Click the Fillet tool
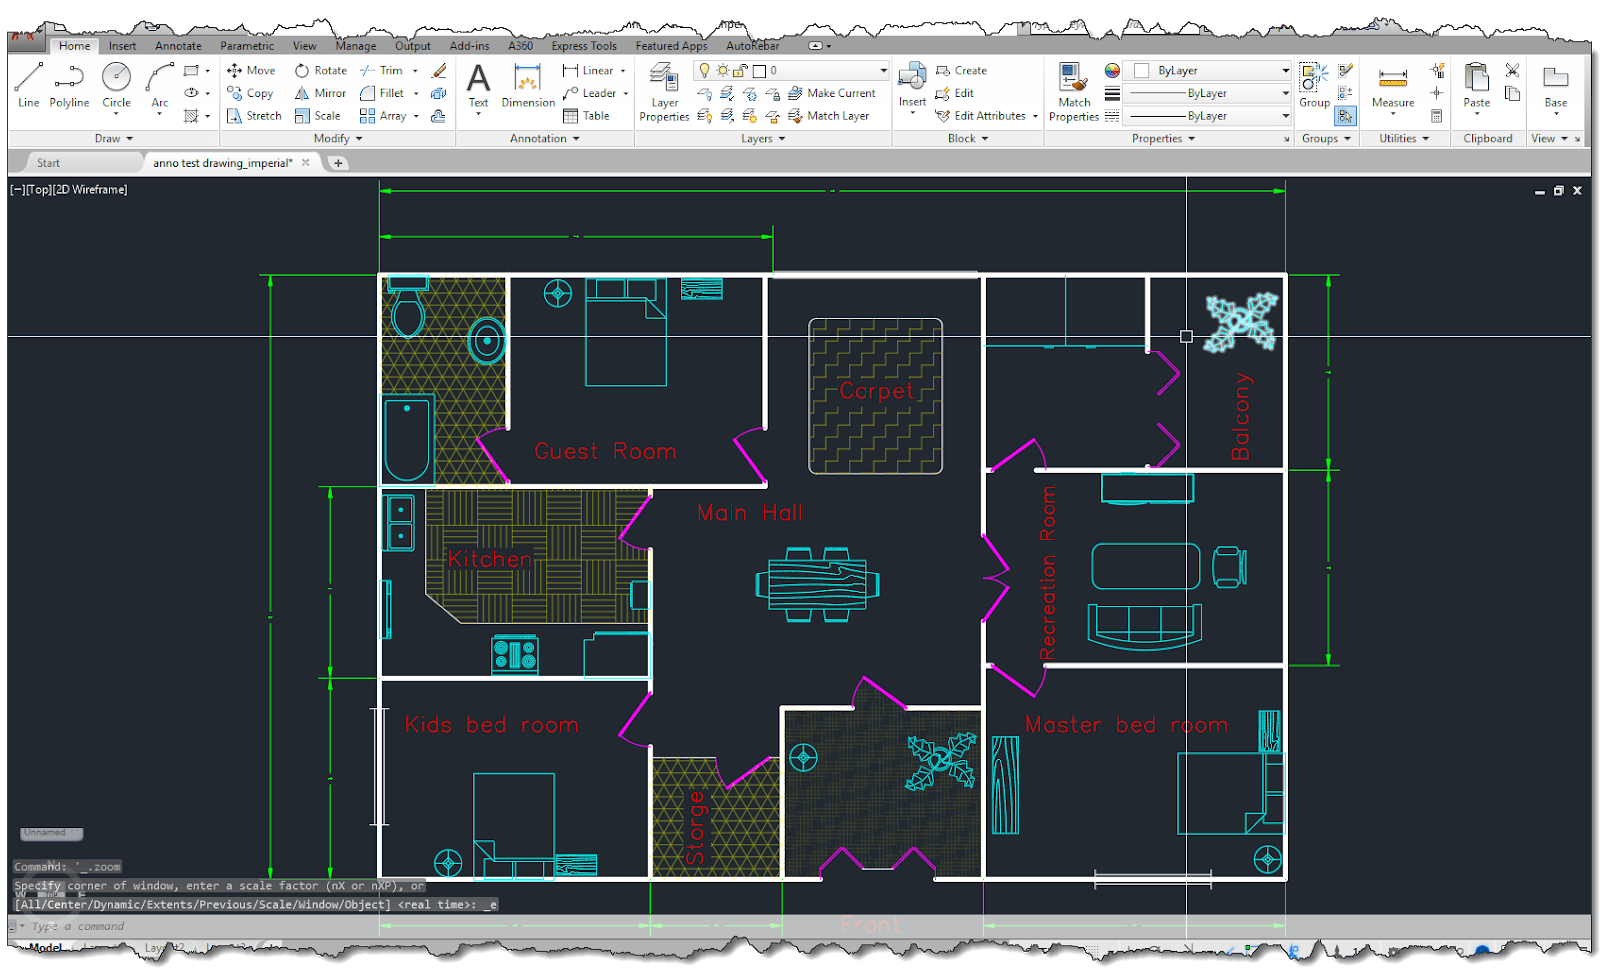The height and width of the screenshot is (968, 1600). pyautogui.click(x=381, y=93)
